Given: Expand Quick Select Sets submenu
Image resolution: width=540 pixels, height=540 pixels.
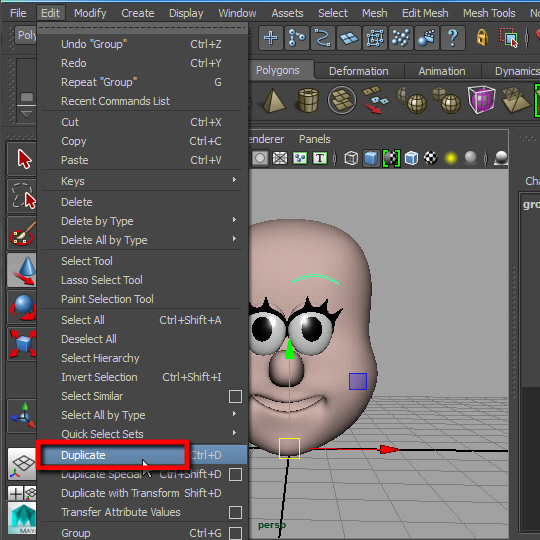Looking at the screenshot, I should [x=234, y=433].
